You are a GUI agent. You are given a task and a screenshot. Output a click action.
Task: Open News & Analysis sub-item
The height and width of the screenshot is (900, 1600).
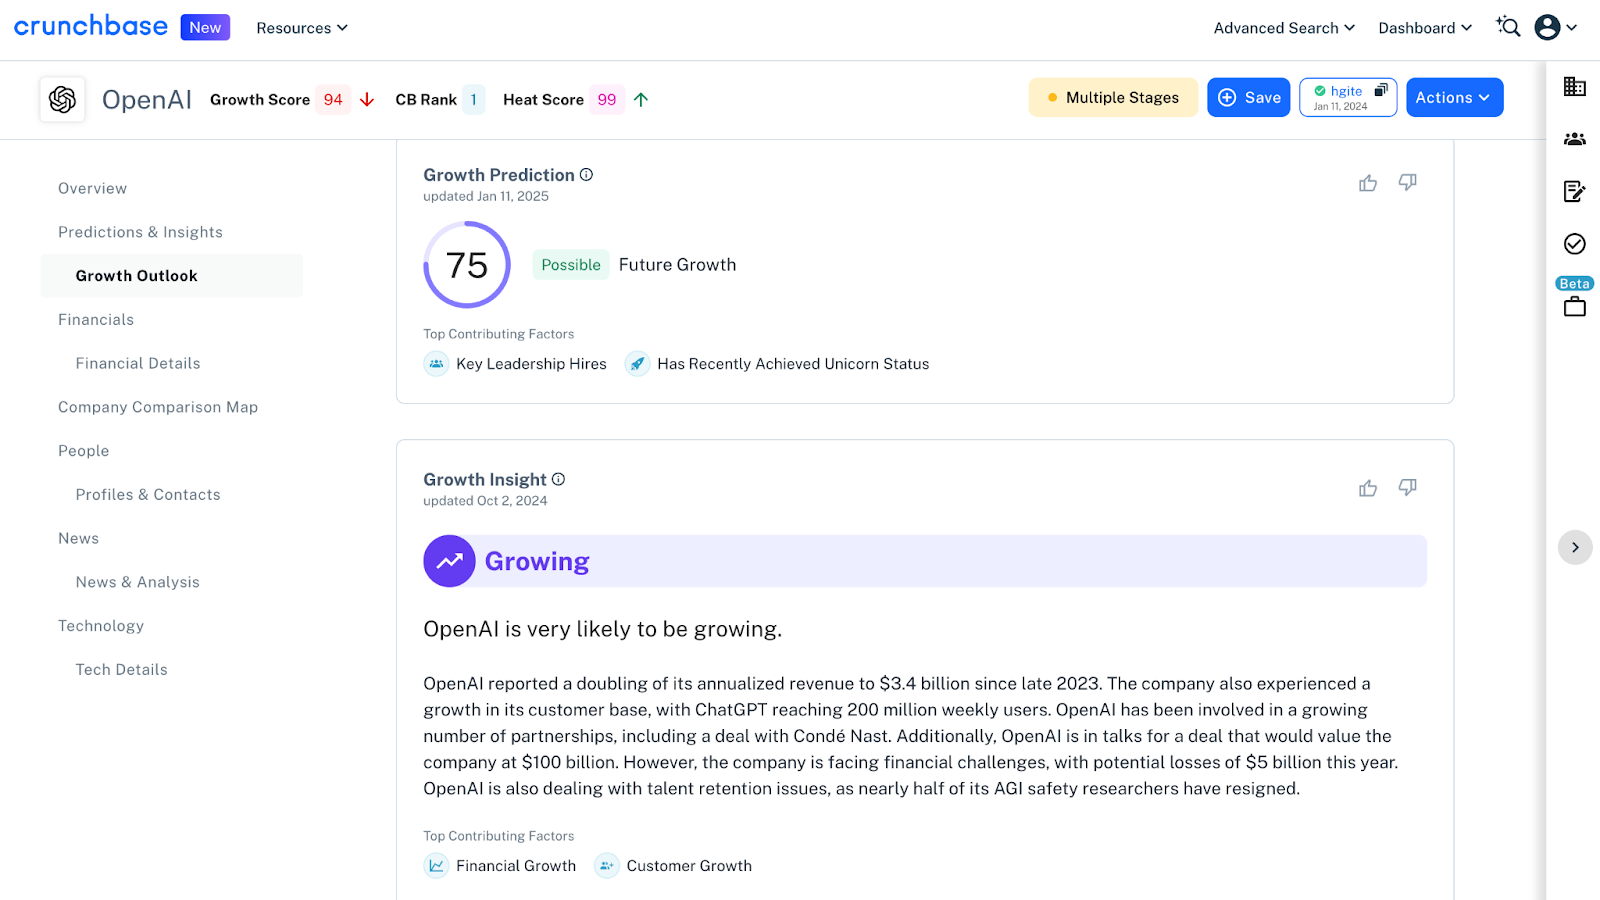tap(138, 582)
